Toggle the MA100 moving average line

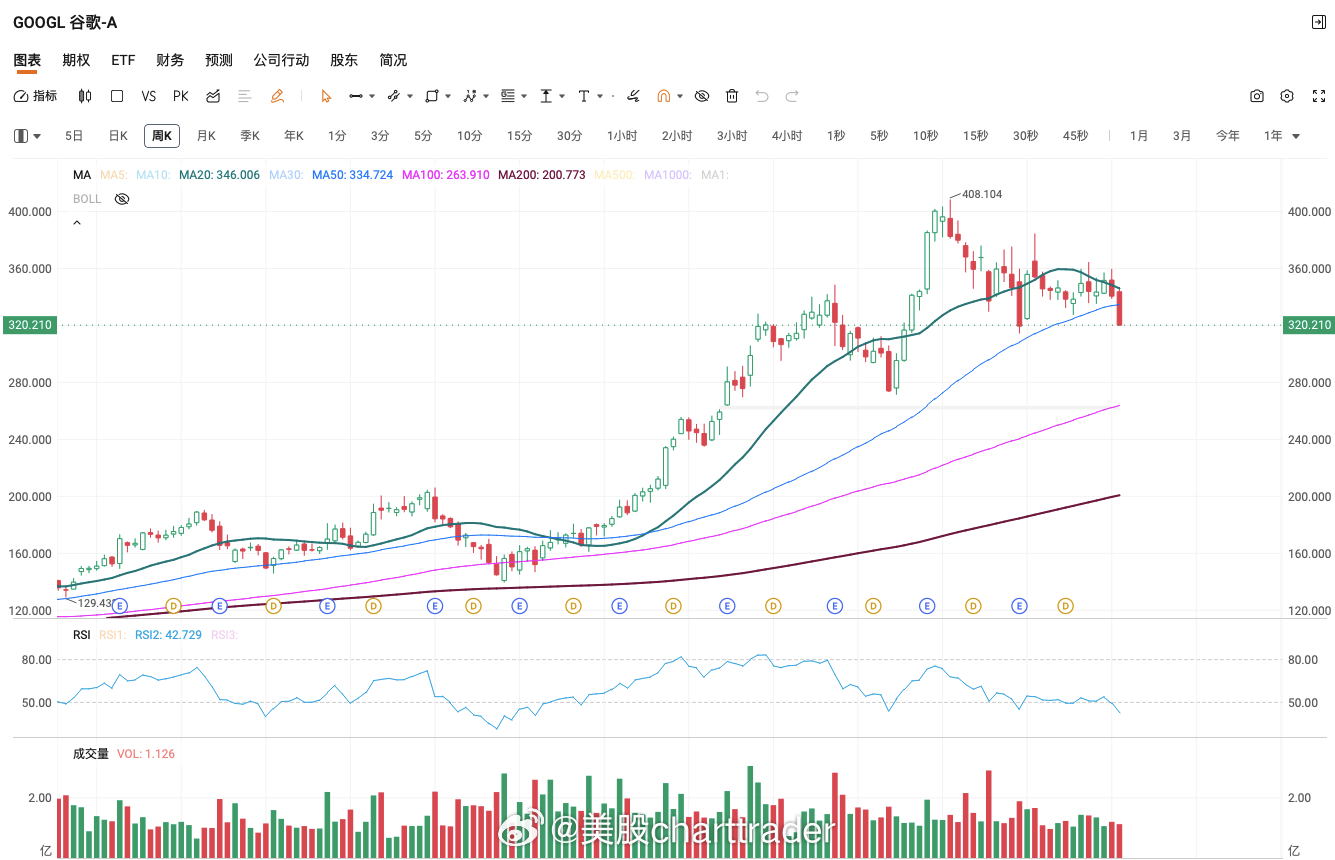[446, 175]
